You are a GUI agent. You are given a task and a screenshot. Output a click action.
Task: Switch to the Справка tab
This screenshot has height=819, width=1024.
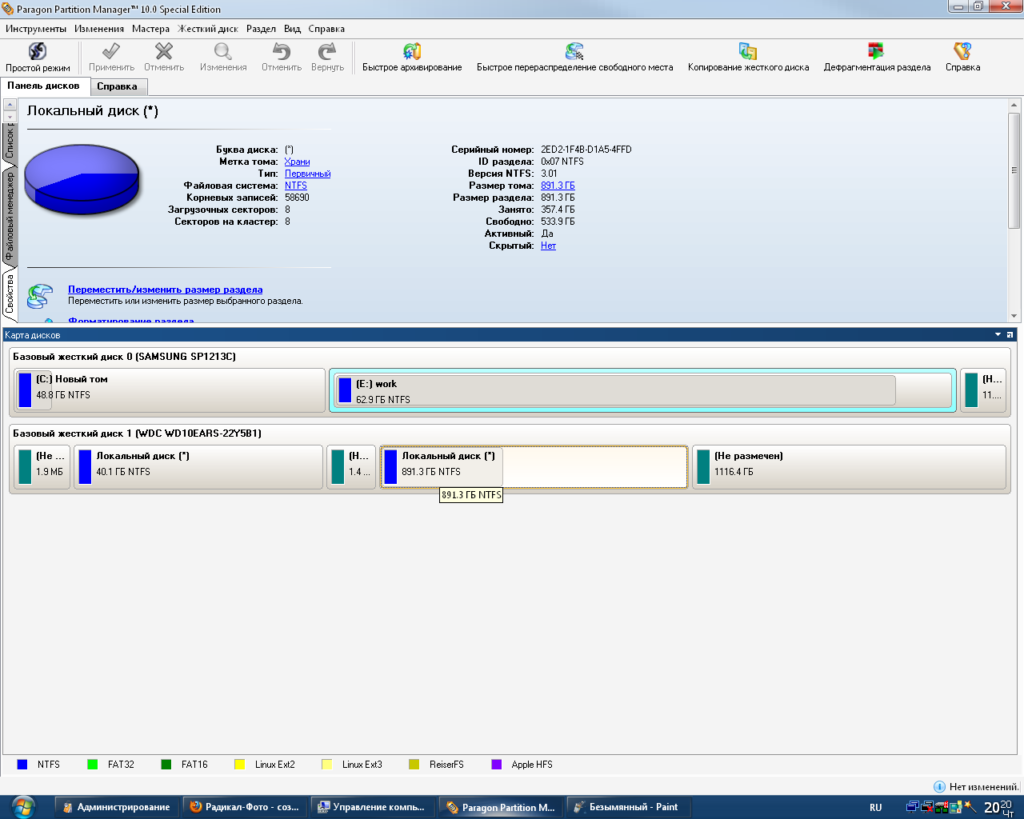click(117, 86)
